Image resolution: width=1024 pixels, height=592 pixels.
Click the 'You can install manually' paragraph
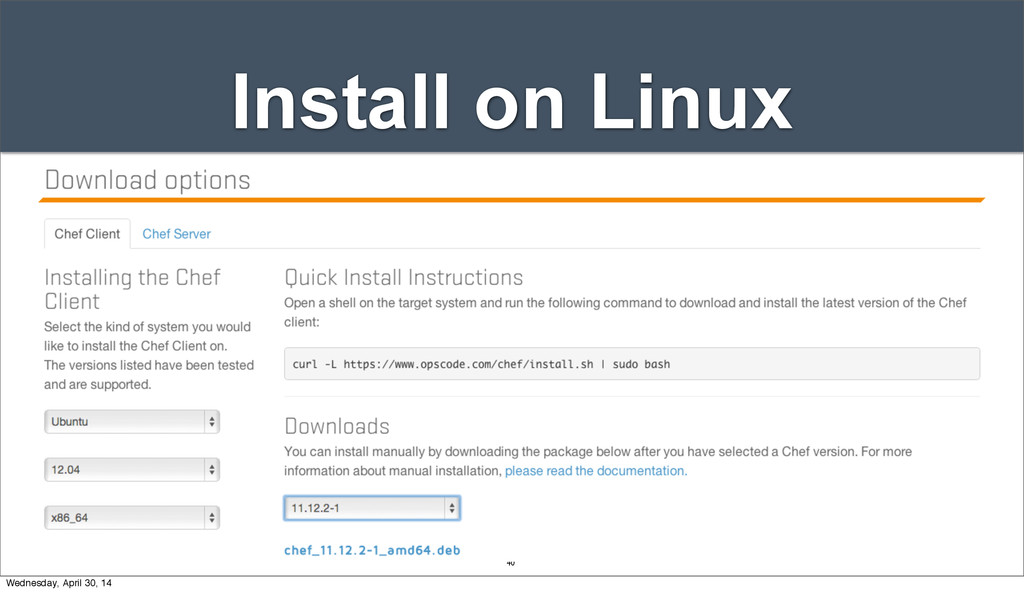click(x=597, y=461)
